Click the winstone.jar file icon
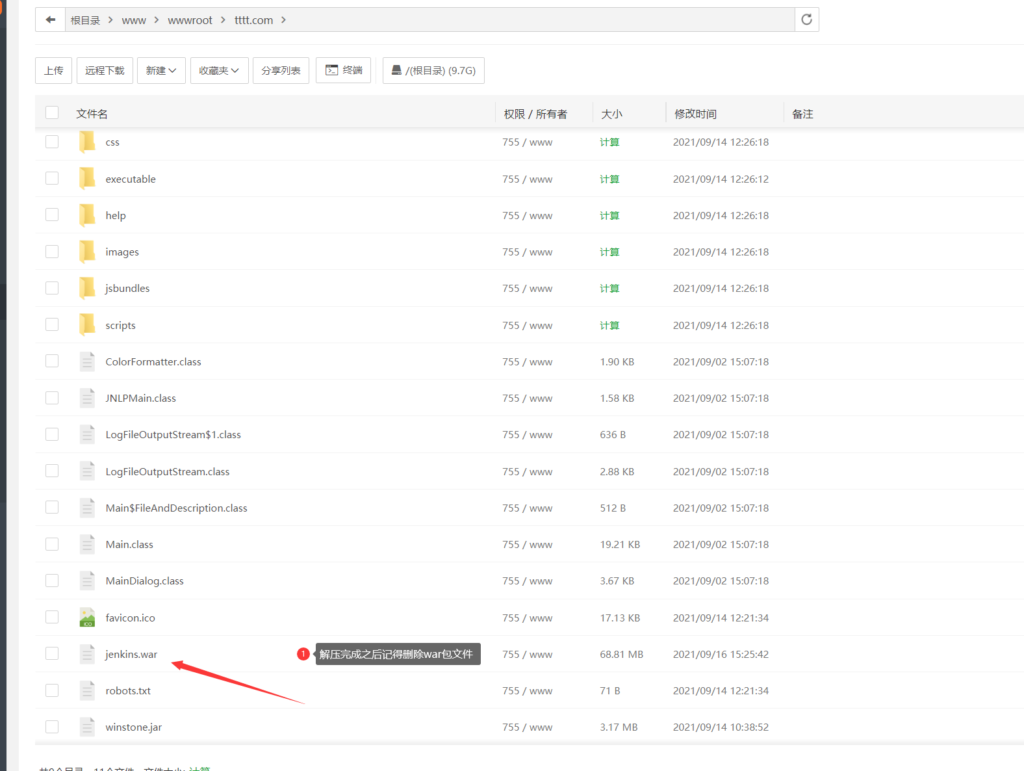Viewport: 1024px width, 771px height. 87,727
